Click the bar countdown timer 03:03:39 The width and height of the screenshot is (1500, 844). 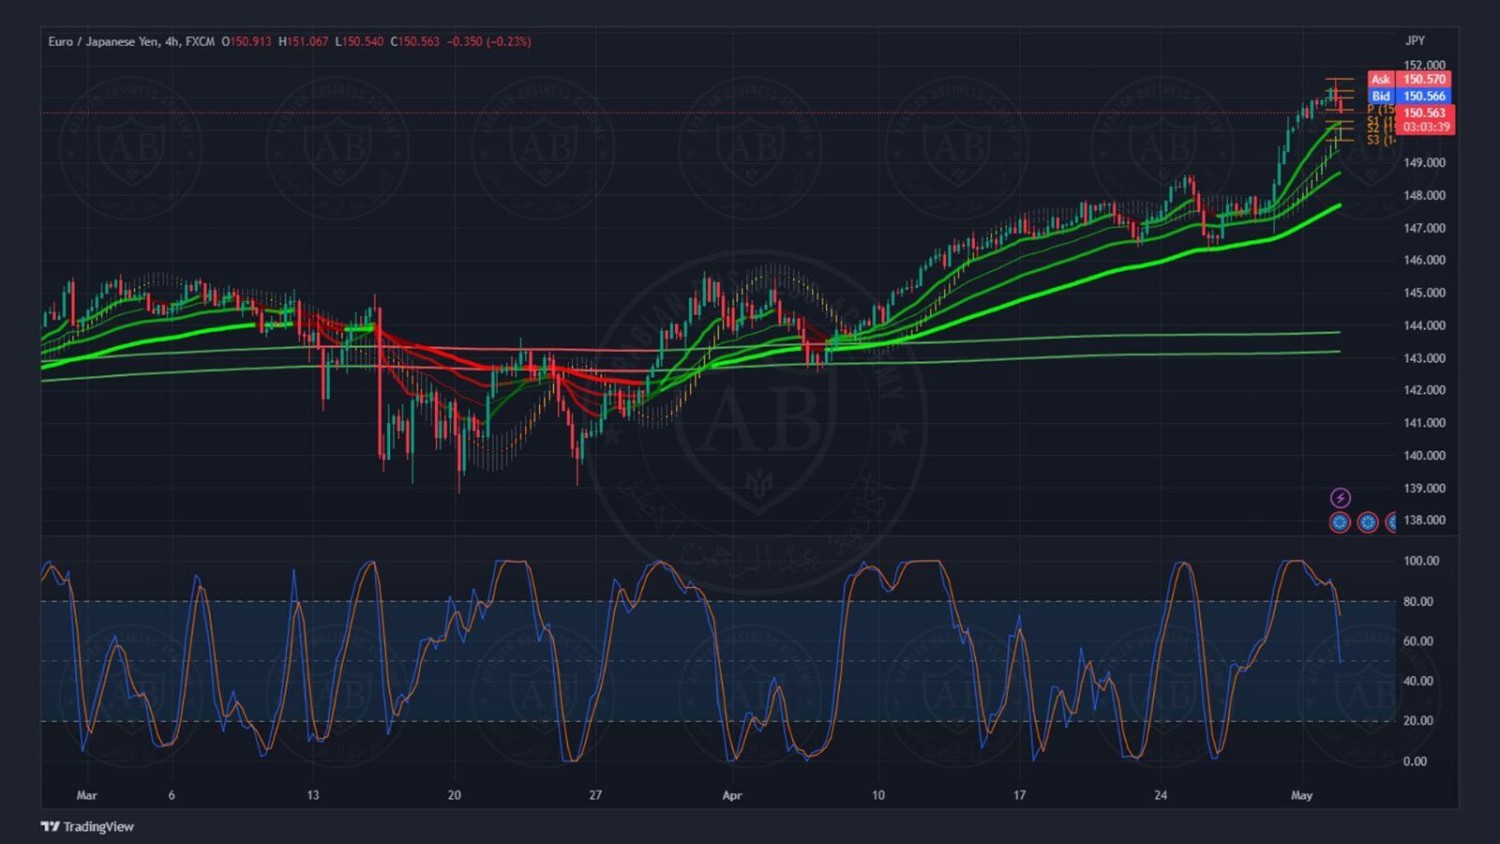click(1426, 127)
